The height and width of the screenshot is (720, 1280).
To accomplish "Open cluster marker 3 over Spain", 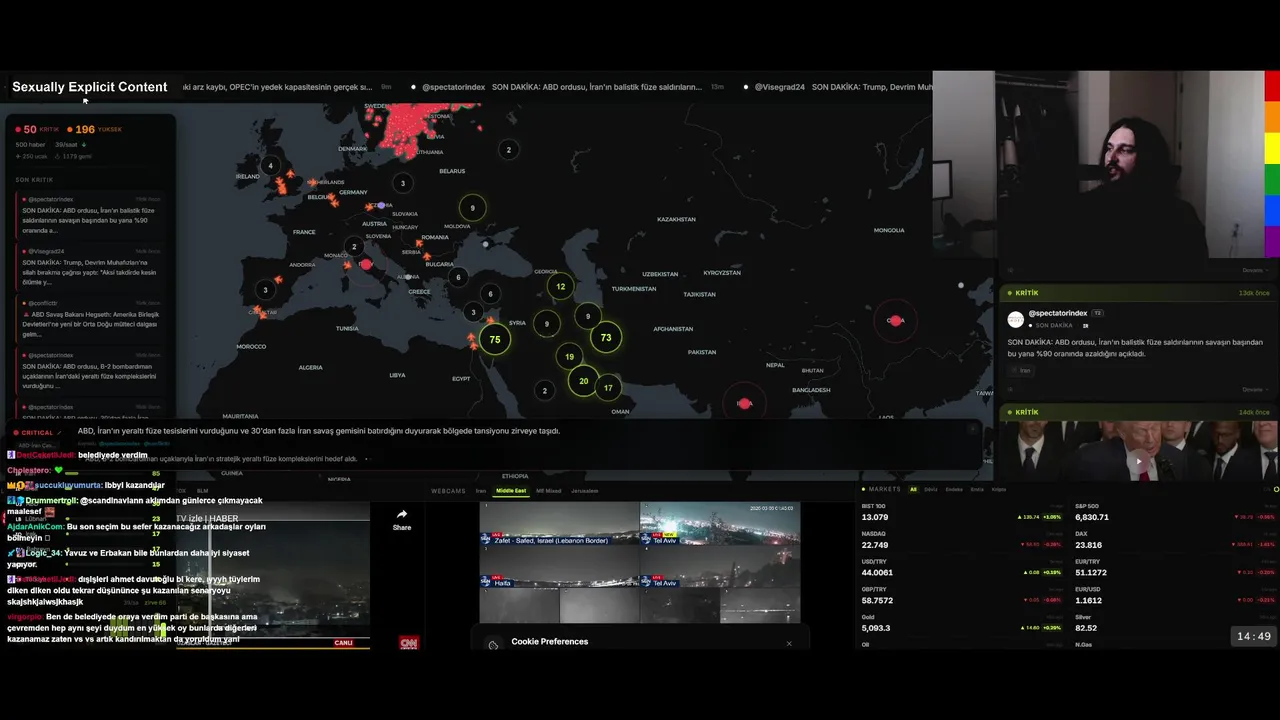I will [x=265, y=290].
